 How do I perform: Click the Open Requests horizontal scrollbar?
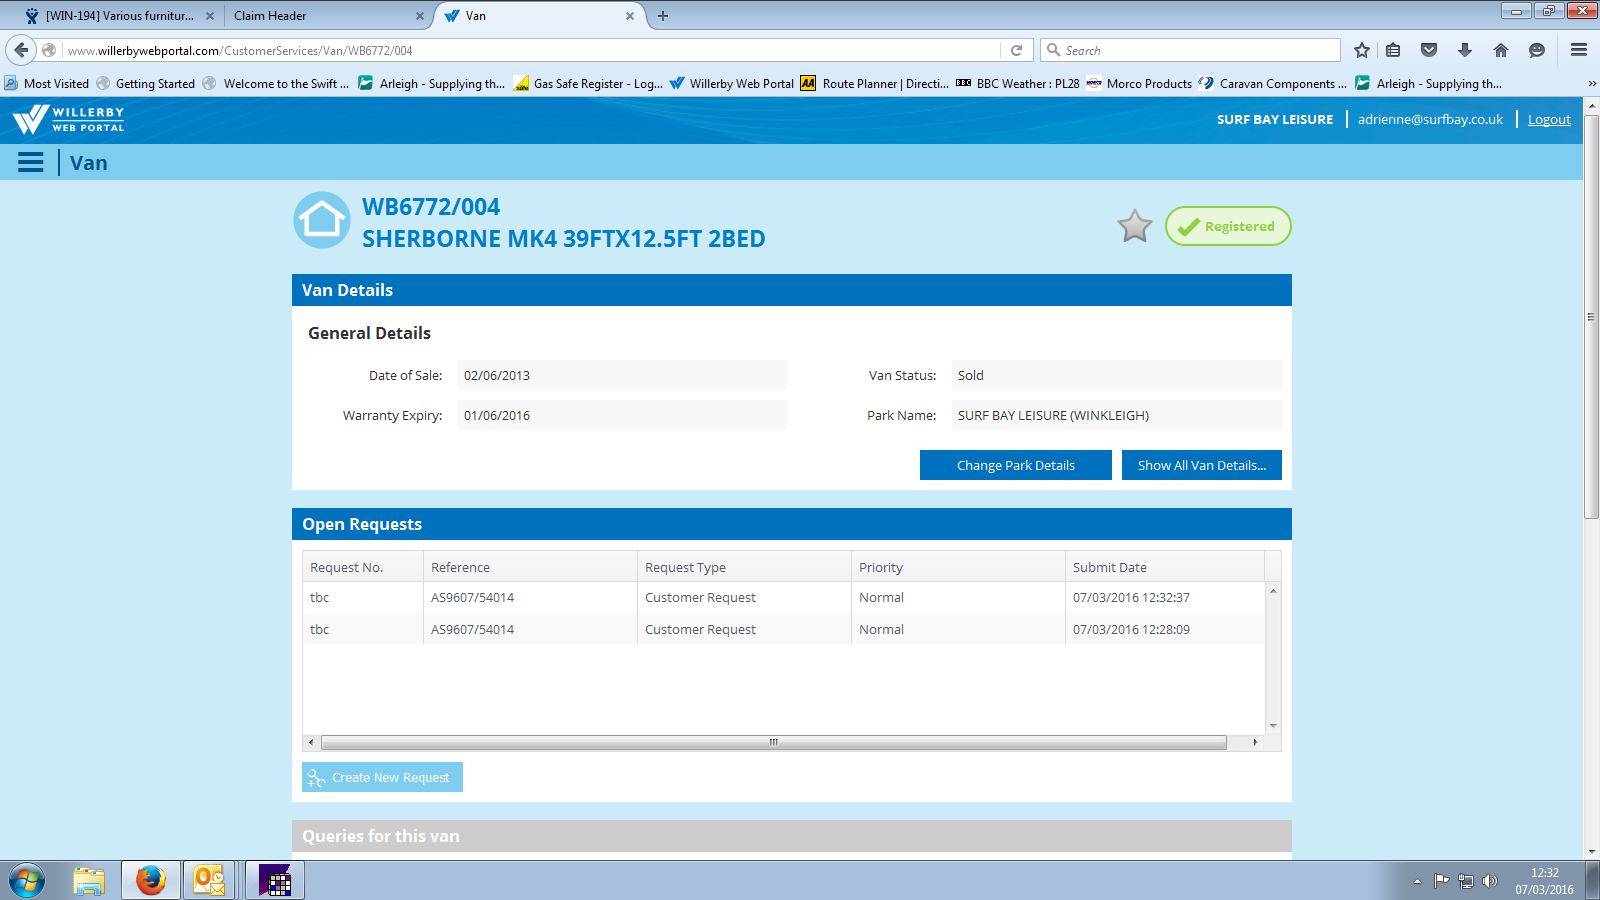click(774, 742)
